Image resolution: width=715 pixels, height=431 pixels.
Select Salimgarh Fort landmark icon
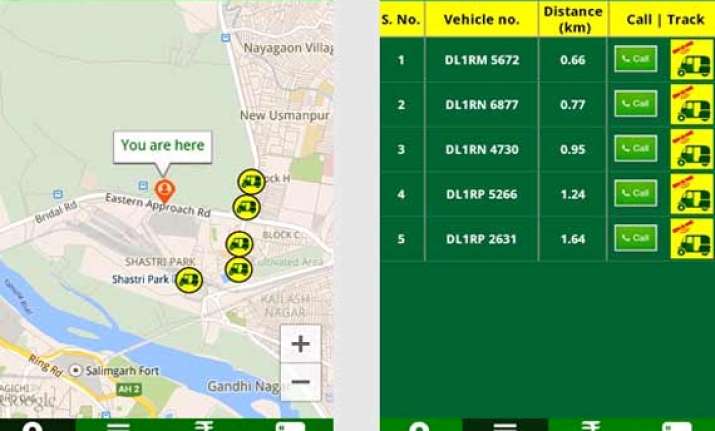click(x=75, y=370)
